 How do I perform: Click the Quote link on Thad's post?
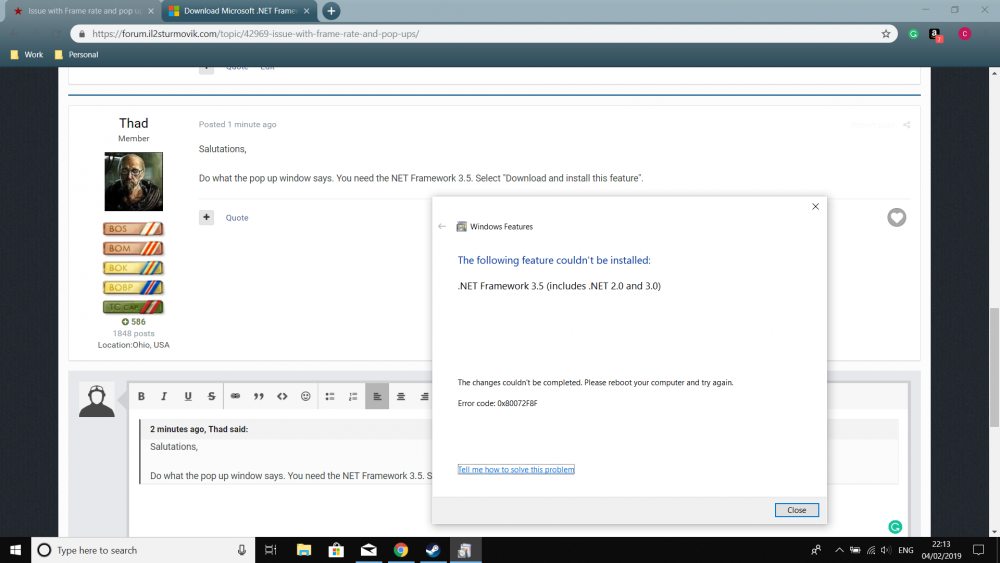(x=237, y=217)
